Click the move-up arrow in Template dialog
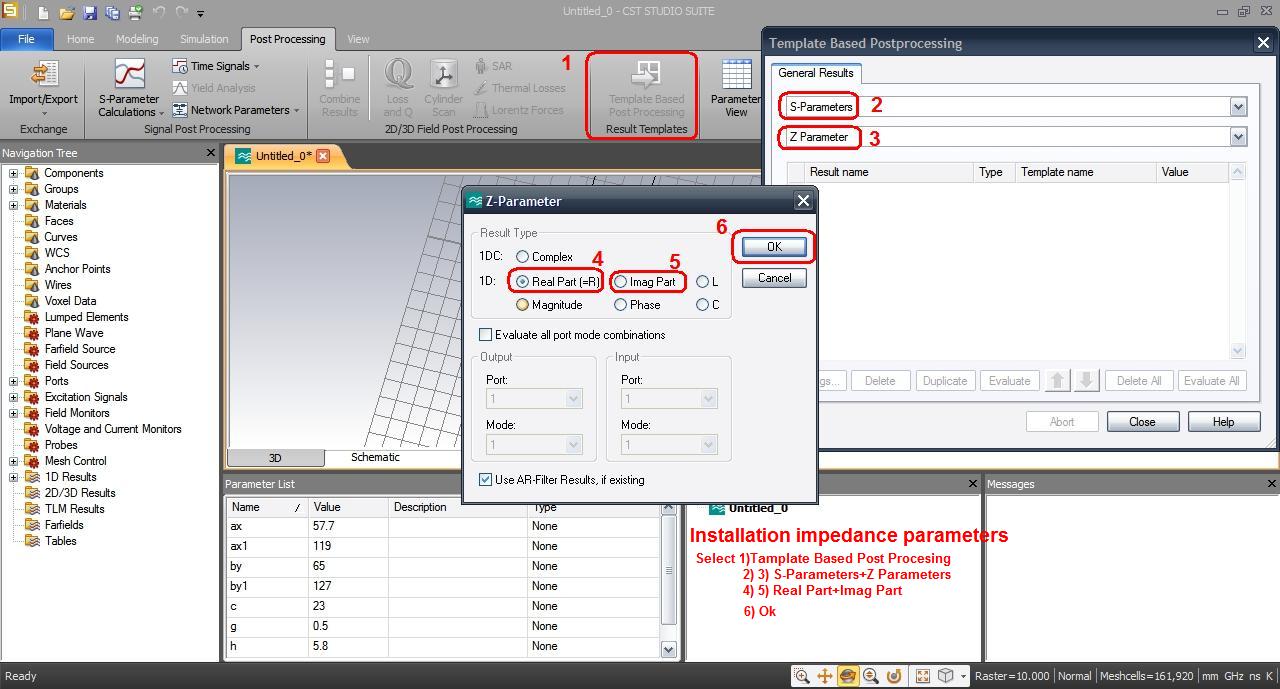 pyautogui.click(x=1057, y=380)
